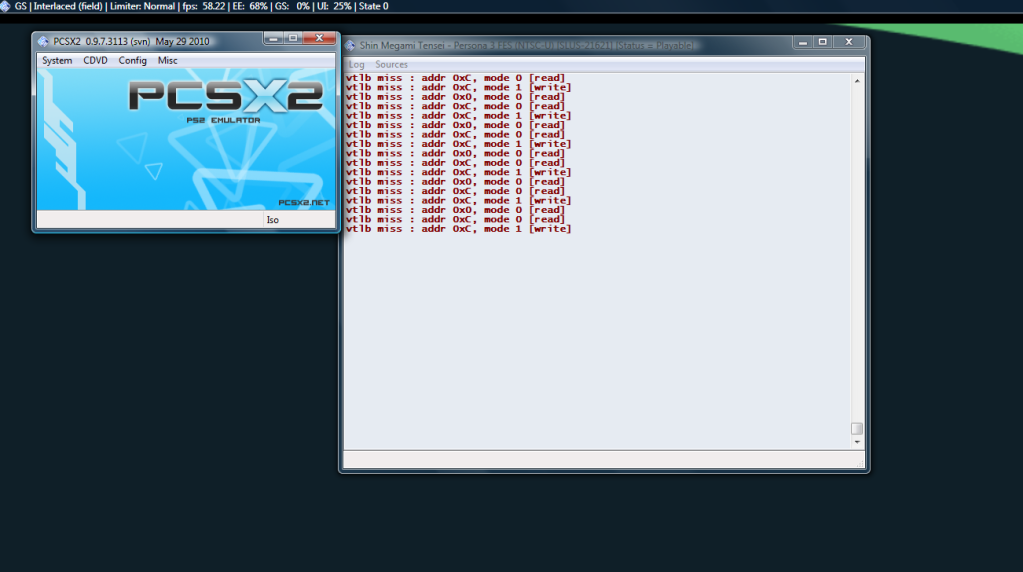
Task: Open the Sources menu in console window
Action: click(391, 65)
